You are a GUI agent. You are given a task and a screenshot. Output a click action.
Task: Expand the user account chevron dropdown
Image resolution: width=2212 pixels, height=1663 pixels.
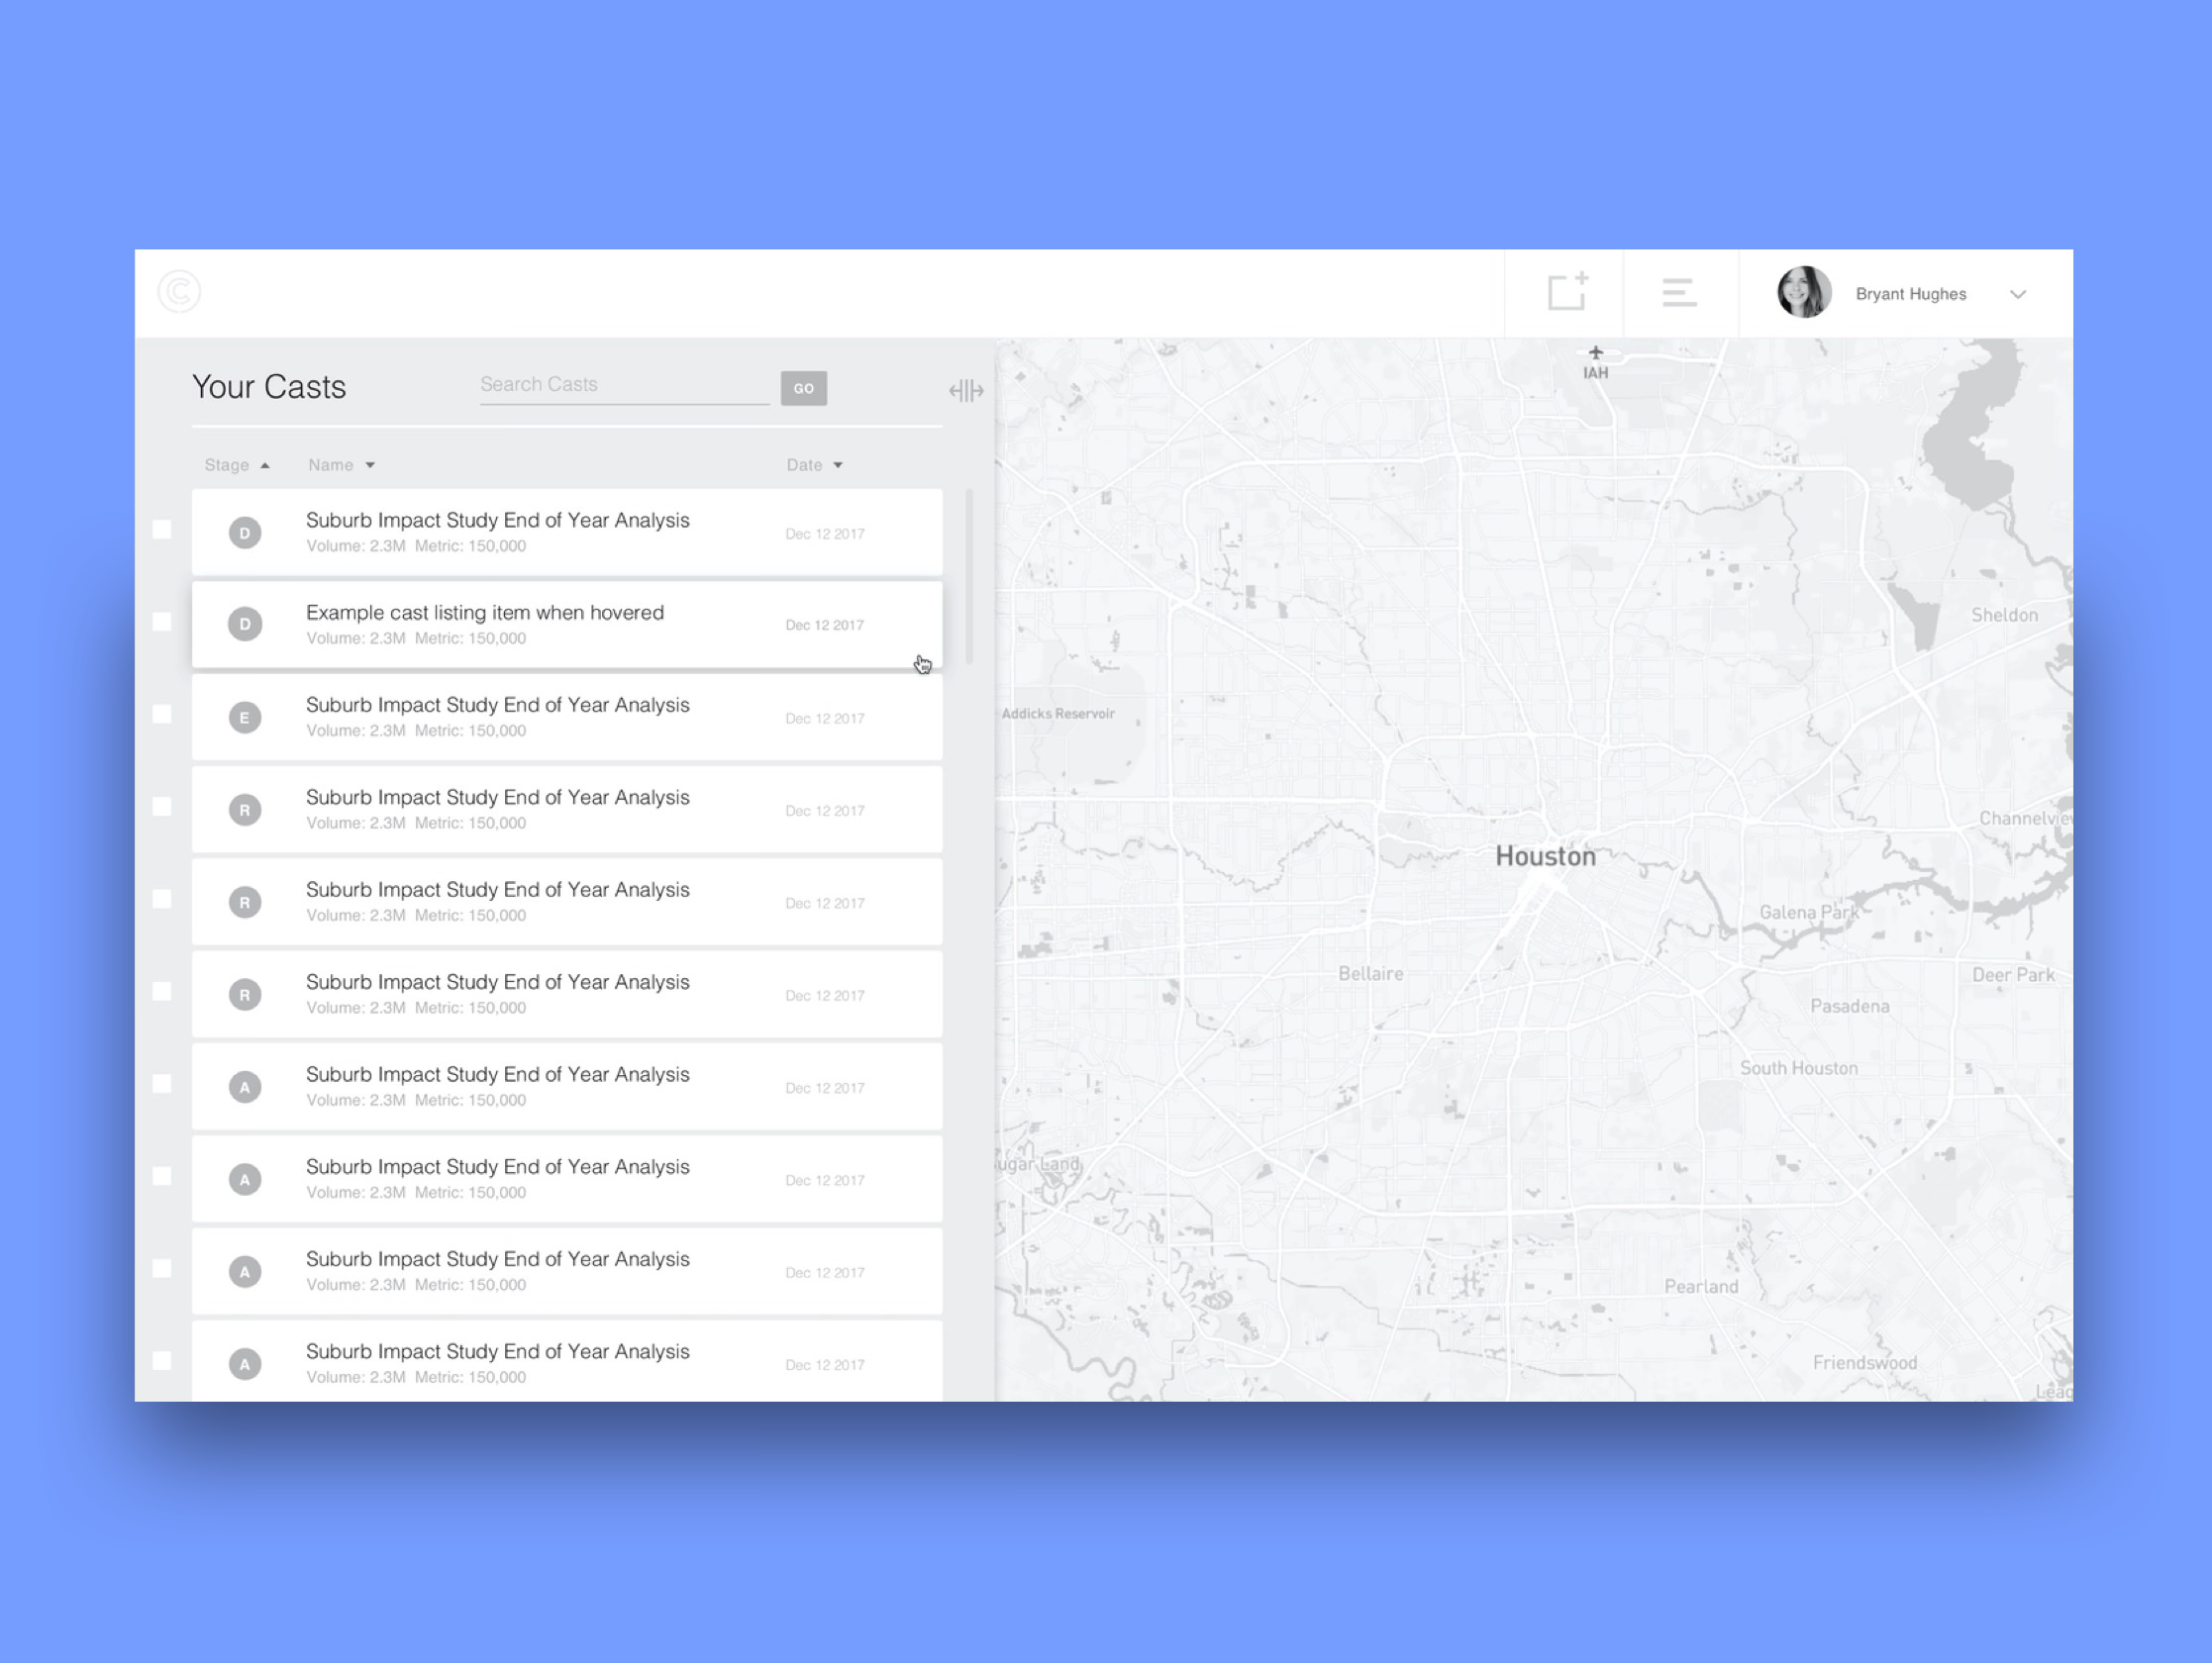coord(2017,294)
